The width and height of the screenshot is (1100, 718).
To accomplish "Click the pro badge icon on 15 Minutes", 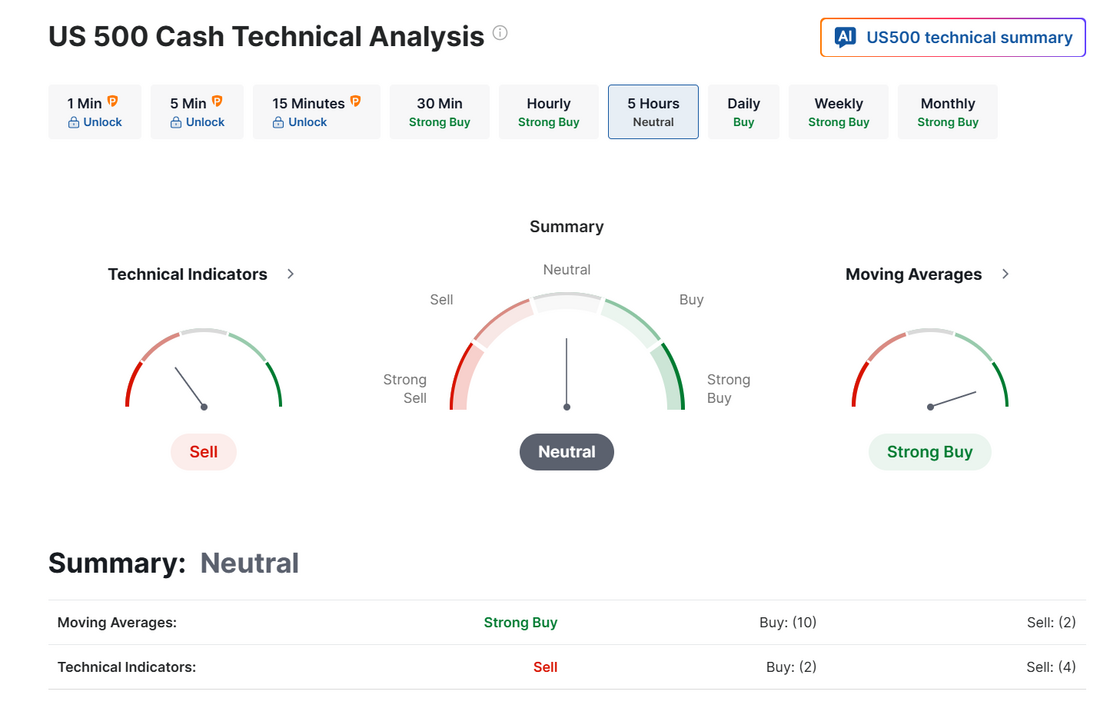I will pos(355,102).
